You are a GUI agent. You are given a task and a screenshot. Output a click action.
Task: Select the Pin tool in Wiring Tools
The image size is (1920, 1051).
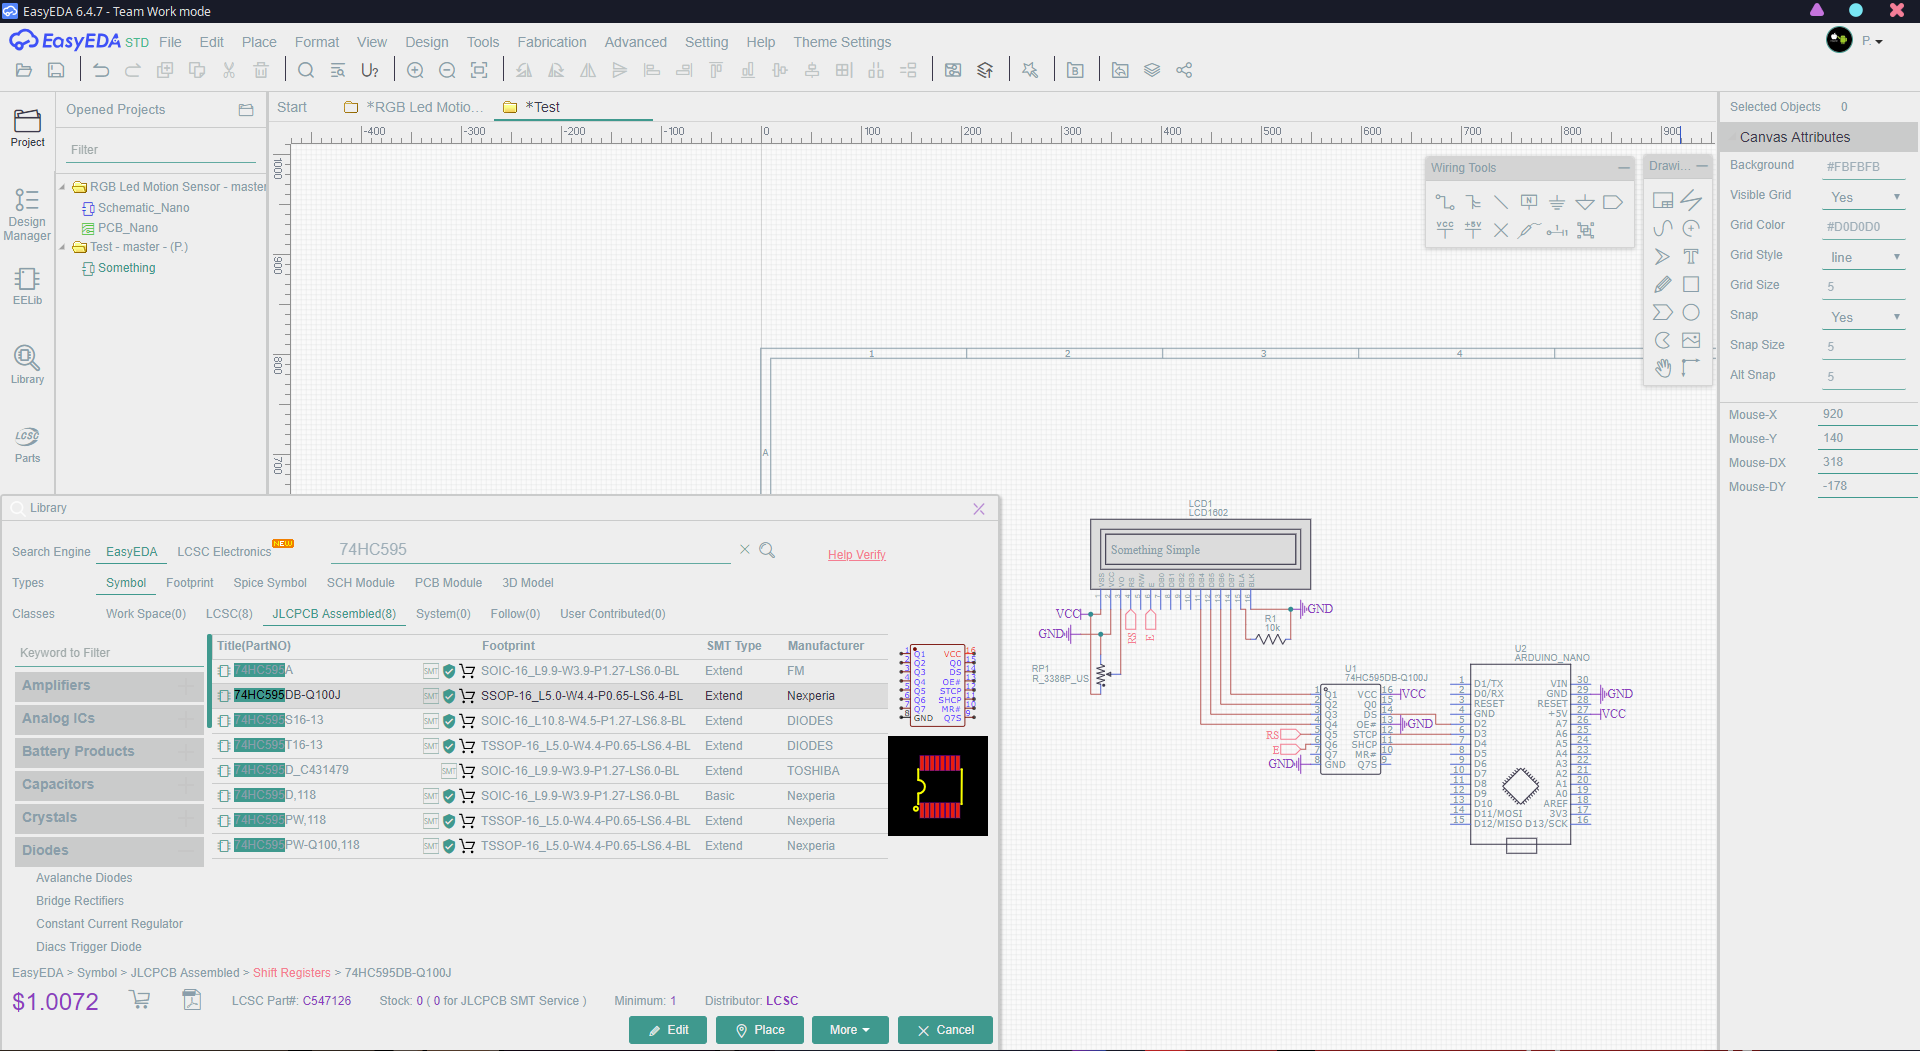[x=1557, y=230]
